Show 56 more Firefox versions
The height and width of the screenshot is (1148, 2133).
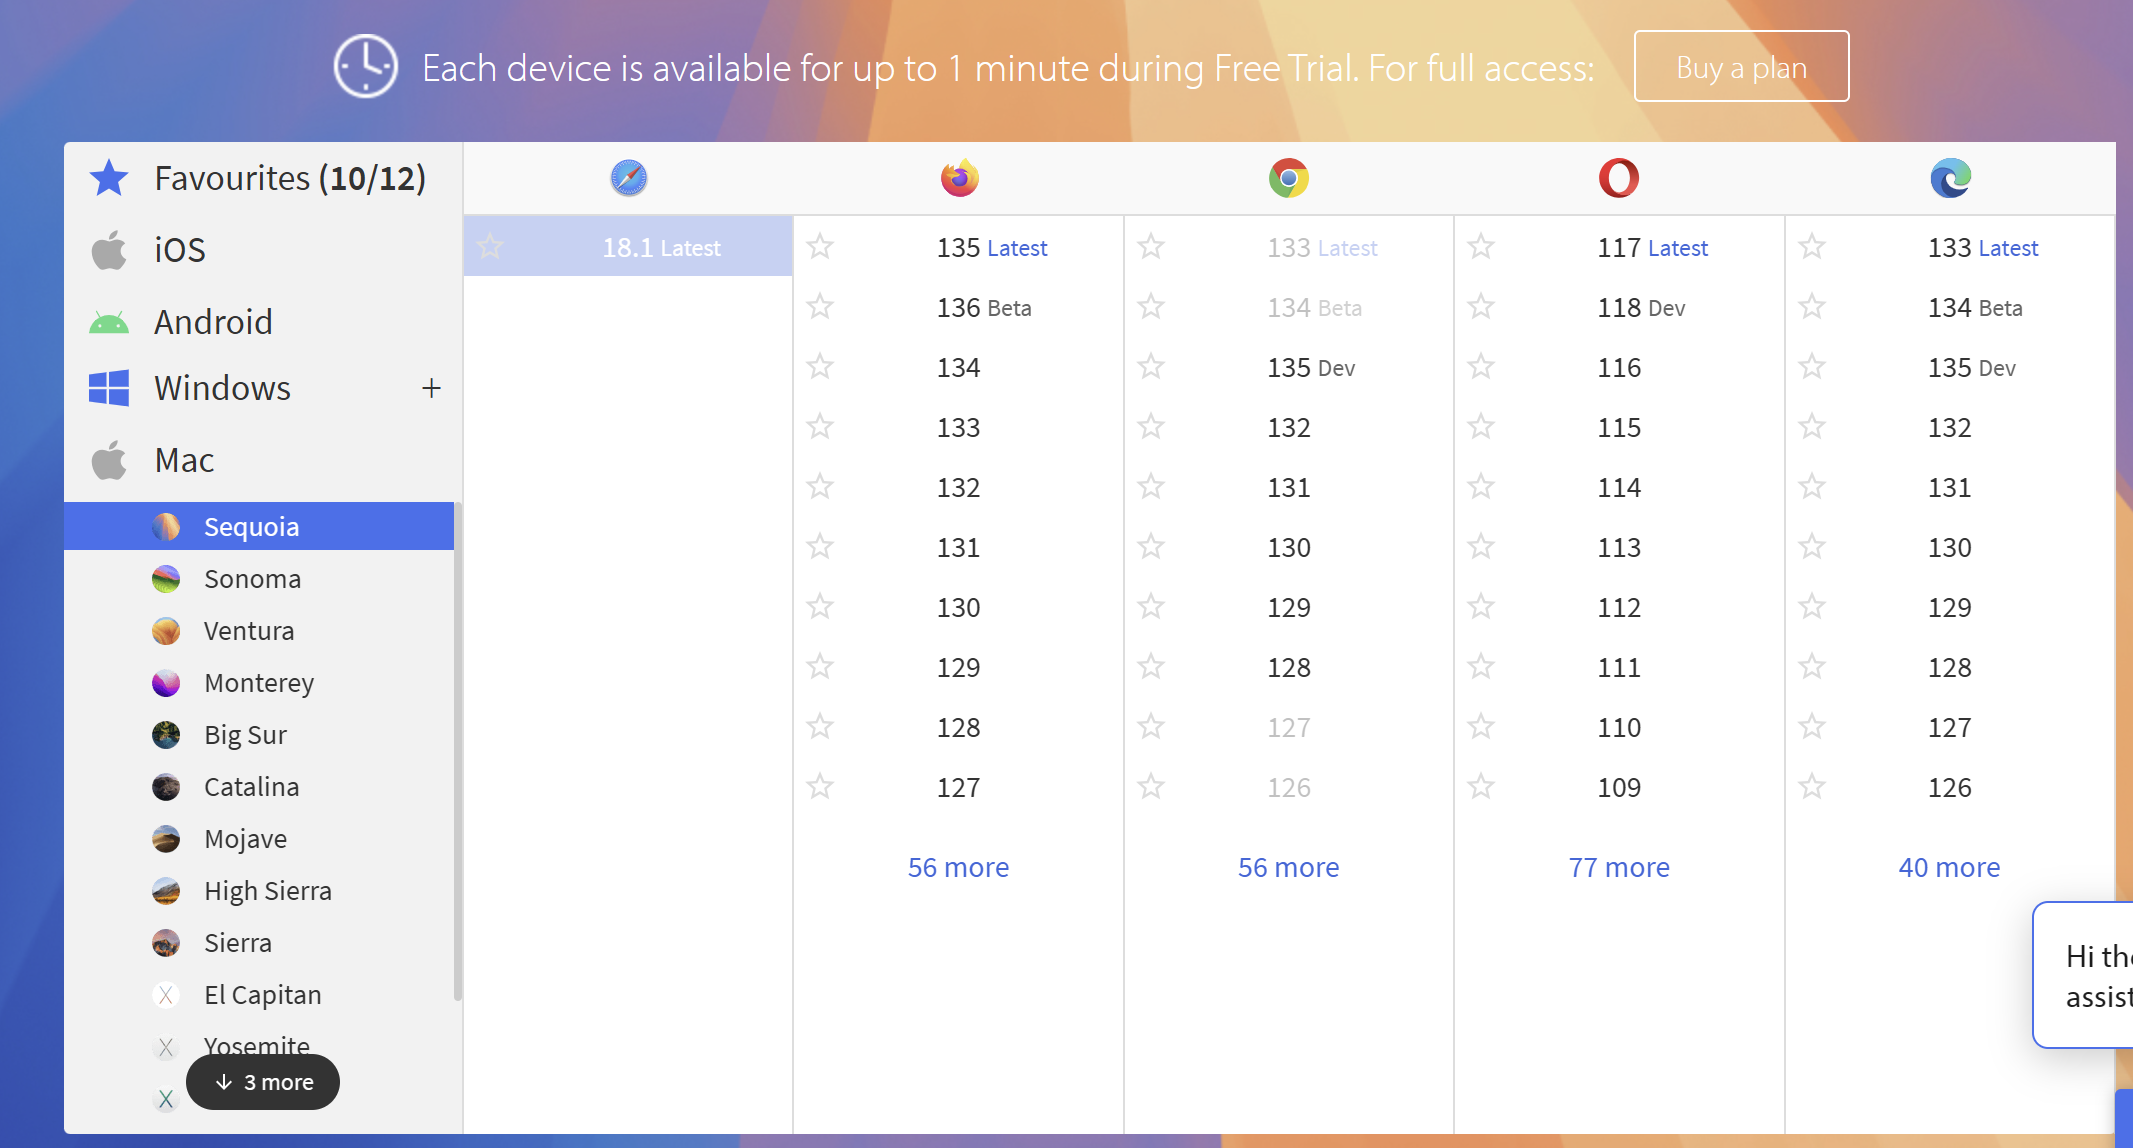[958, 867]
